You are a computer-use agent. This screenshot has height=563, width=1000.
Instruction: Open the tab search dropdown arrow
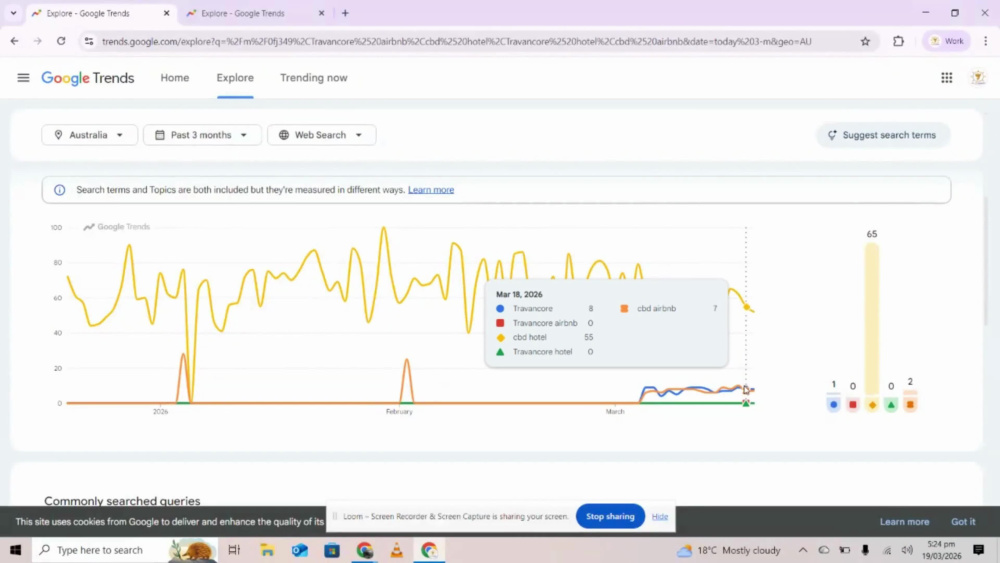click(13, 13)
